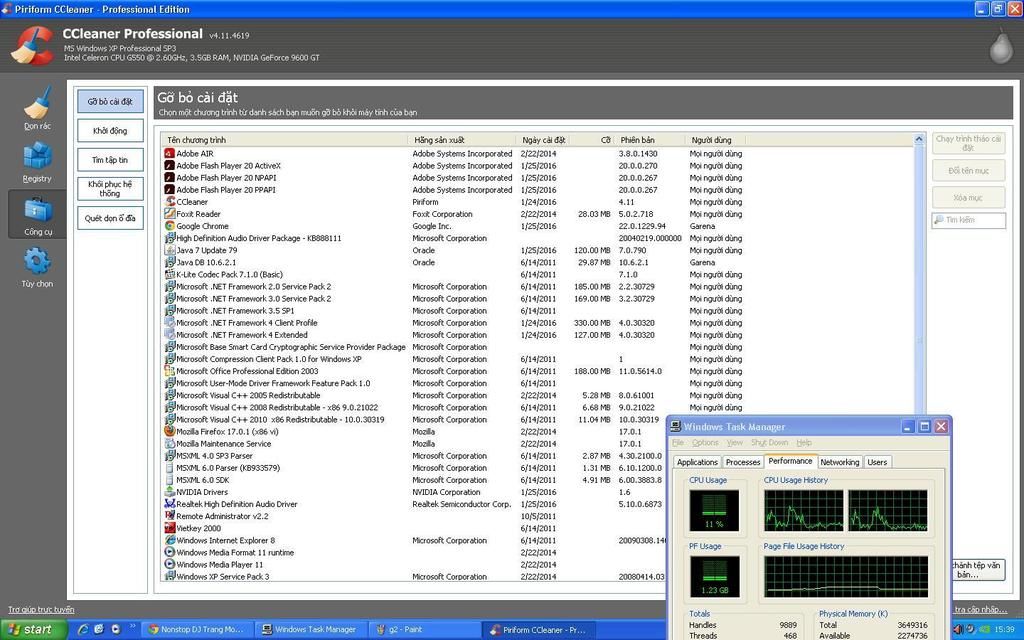Image resolution: width=1024 pixels, height=640 pixels.
Task: Click the Đổi tên mục button
Action: (968, 170)
